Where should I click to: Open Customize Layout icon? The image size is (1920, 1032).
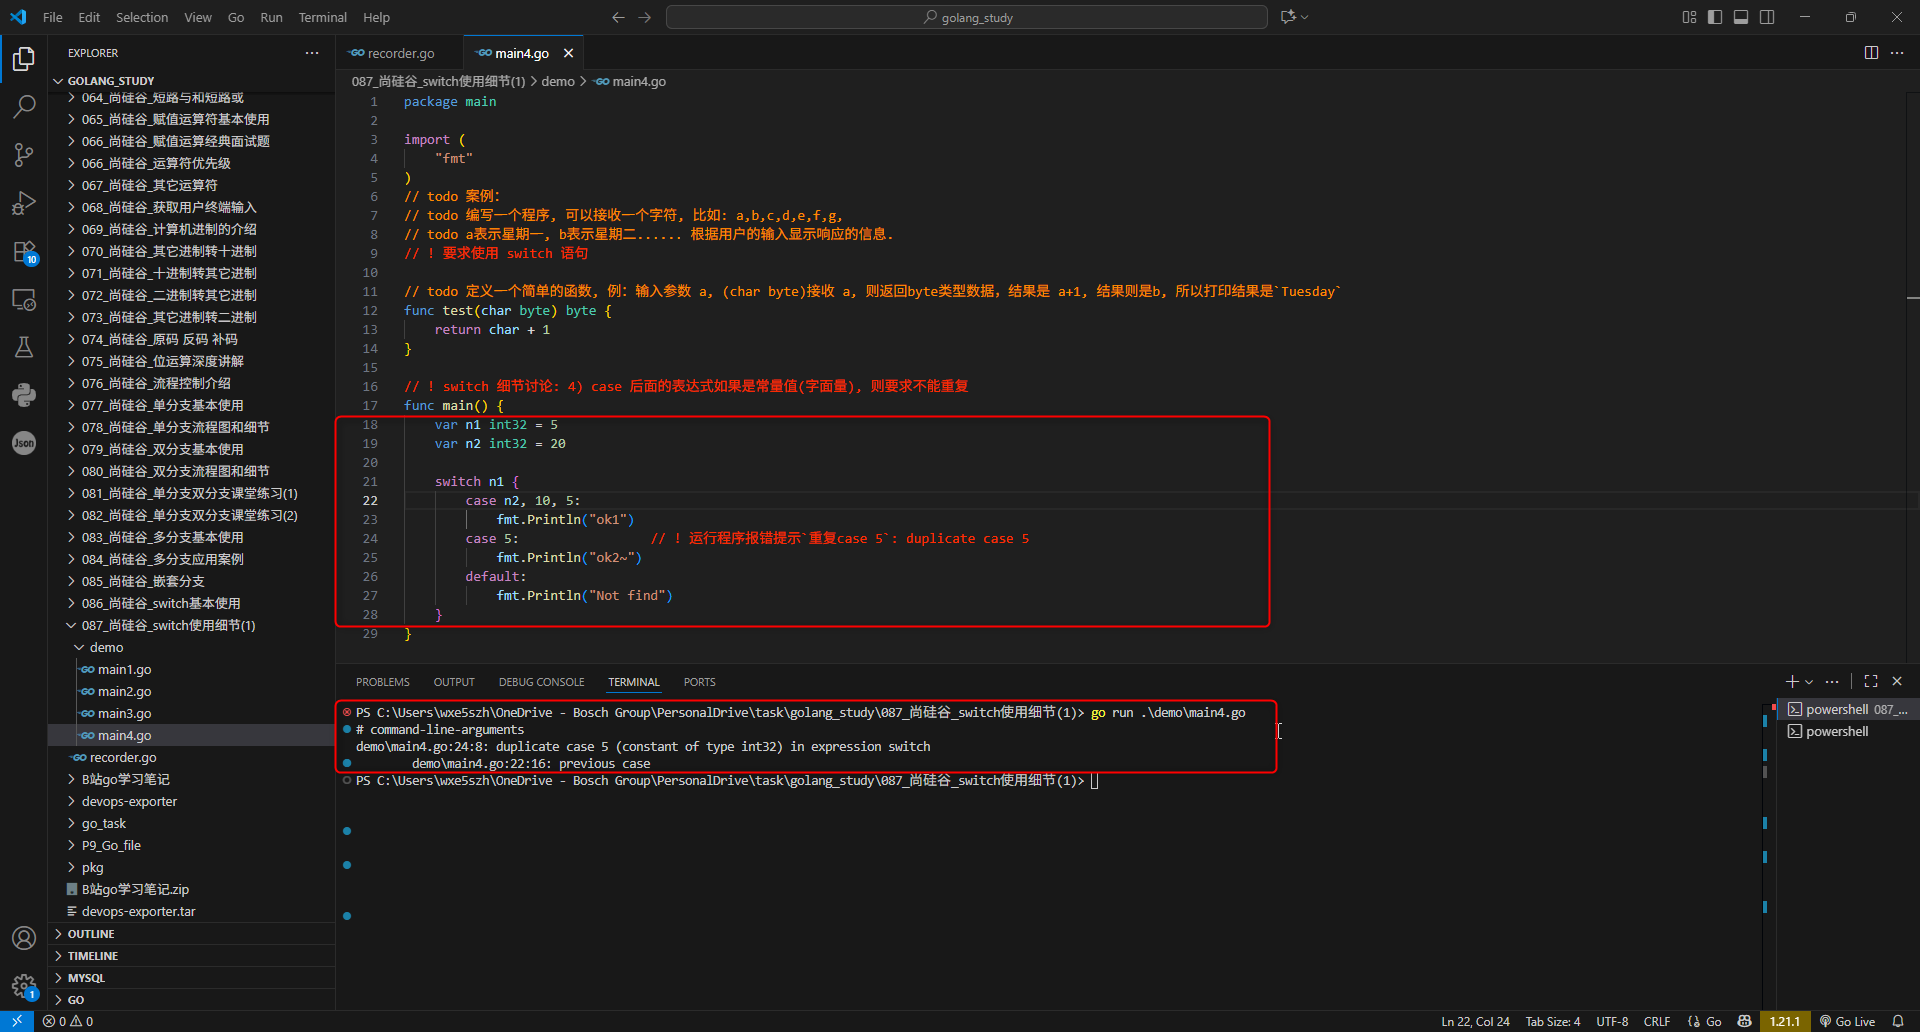[x=1689, y=17]
